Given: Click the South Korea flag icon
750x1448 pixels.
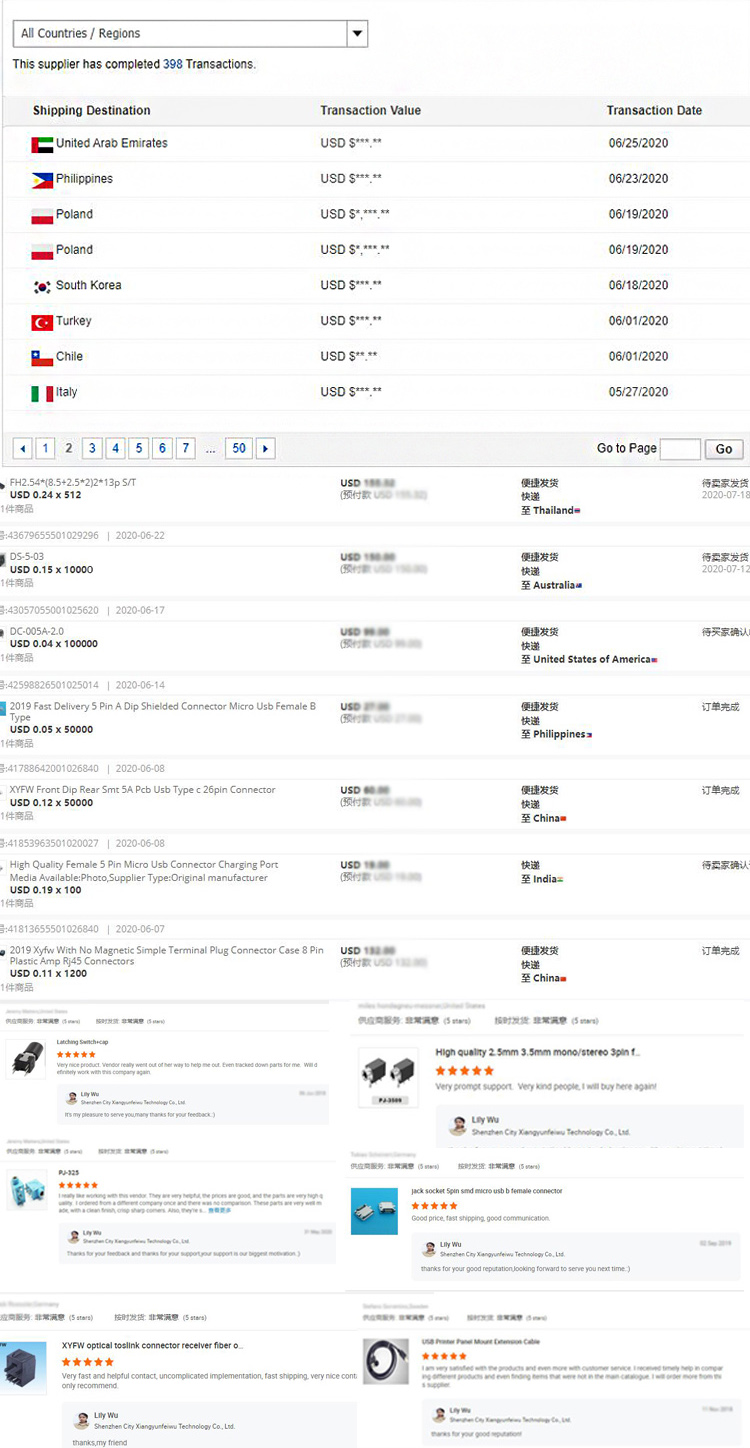Looking at the screenshot, I should click(42, 286).
